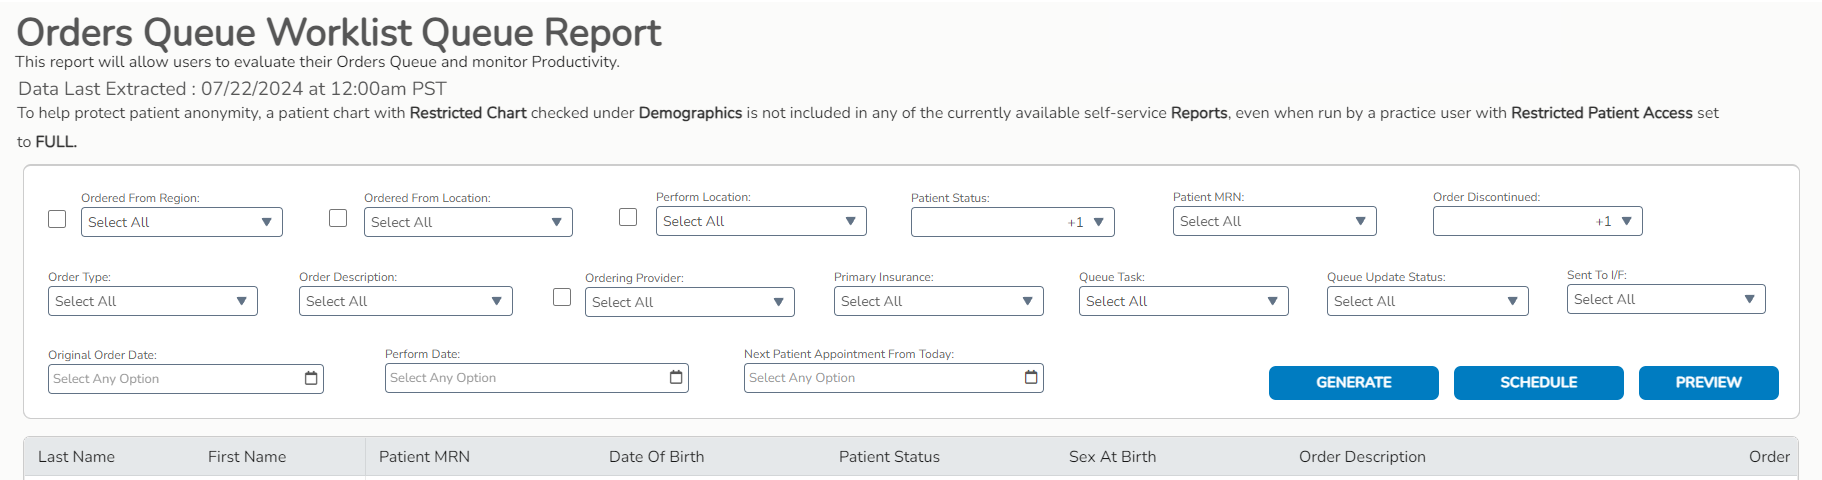Open the Perform Date calendar icon

pos(676,377)
